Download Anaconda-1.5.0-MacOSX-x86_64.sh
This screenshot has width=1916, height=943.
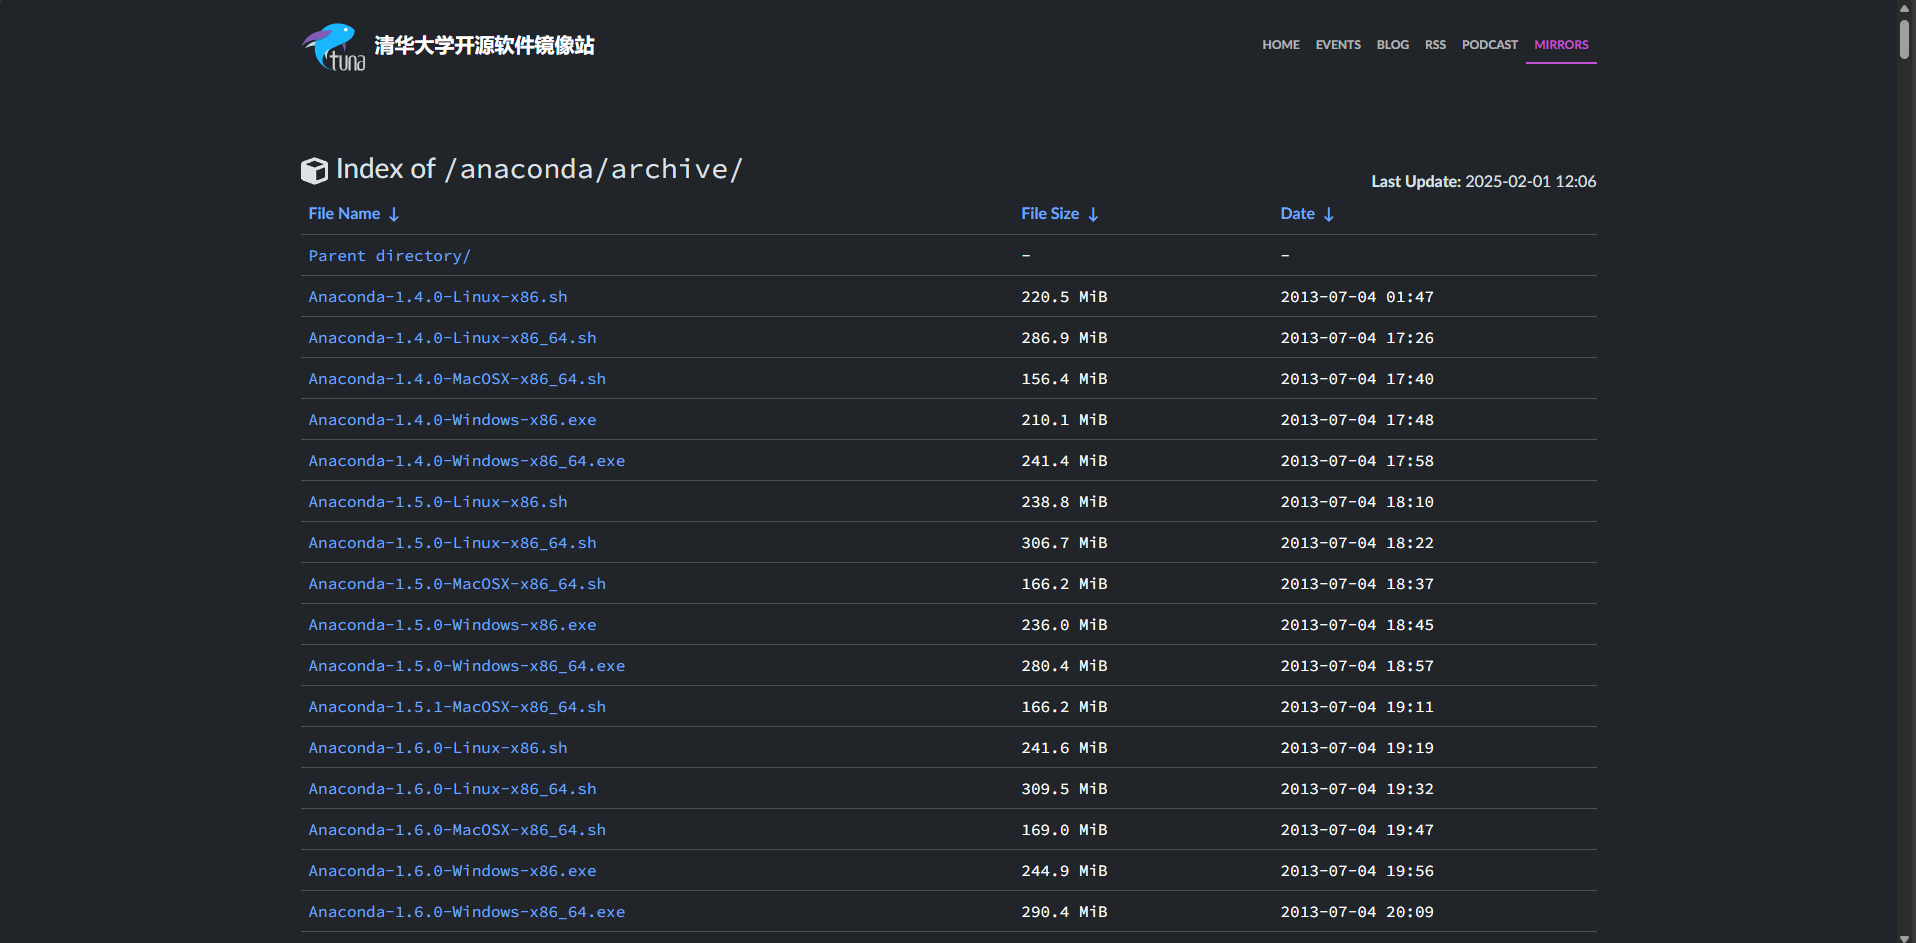pos(457,584)
